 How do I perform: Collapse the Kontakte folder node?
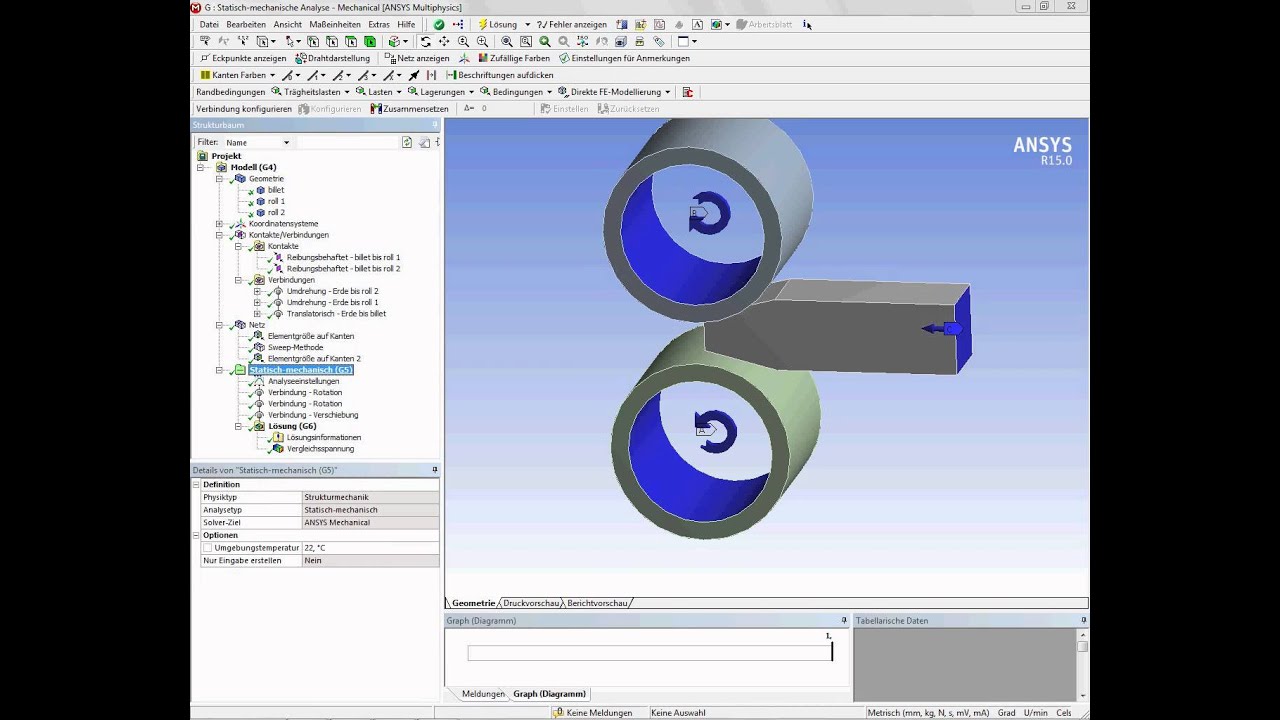click(238, 246)
